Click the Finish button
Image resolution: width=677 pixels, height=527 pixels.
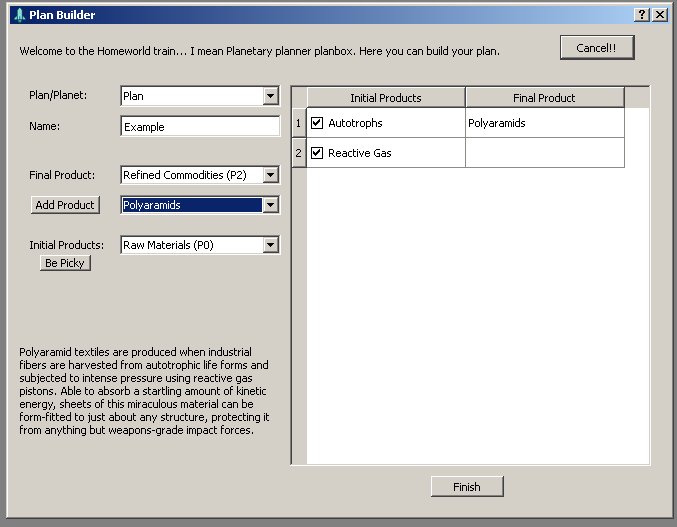[467, 486]
